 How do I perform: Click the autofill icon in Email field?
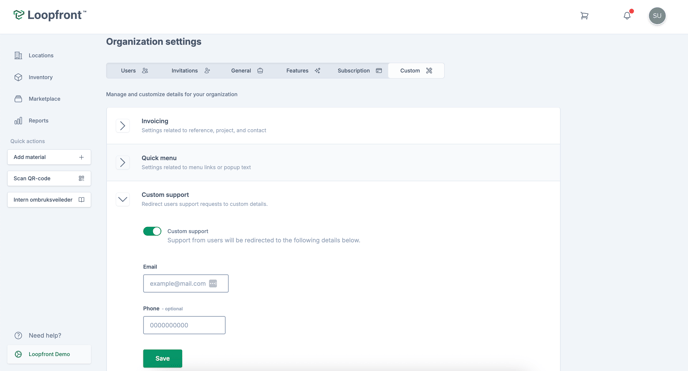(x=213, y=283)
